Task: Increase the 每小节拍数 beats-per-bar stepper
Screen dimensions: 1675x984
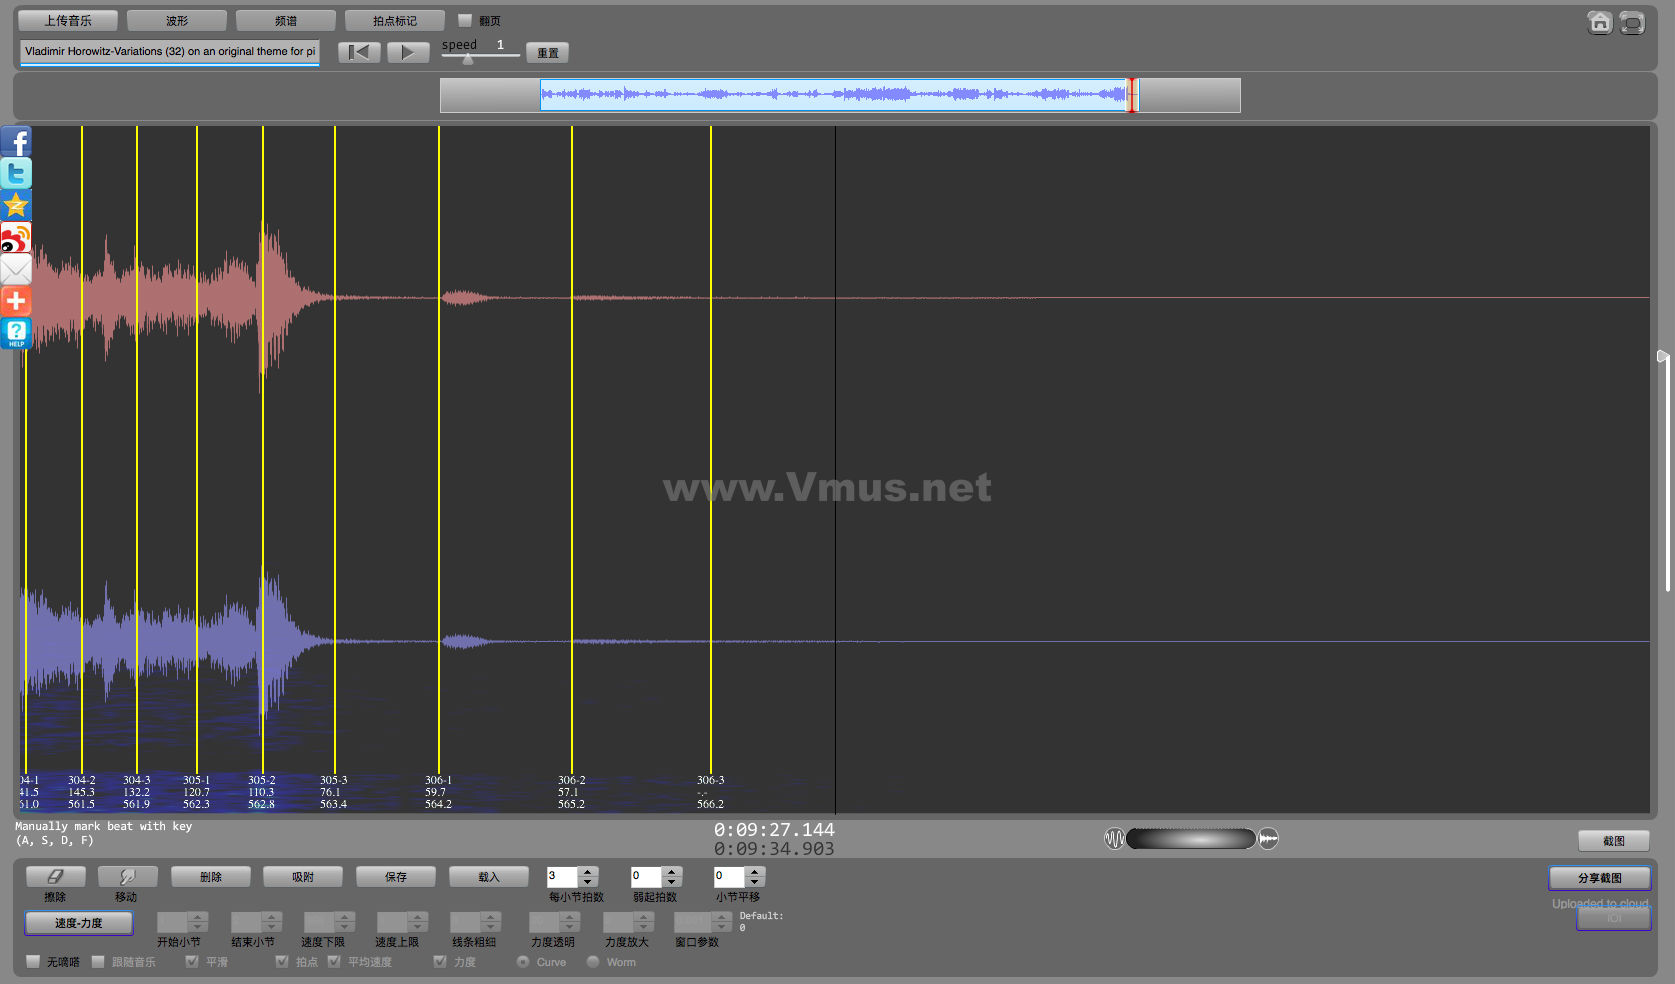Action: [x=588, y=872]
